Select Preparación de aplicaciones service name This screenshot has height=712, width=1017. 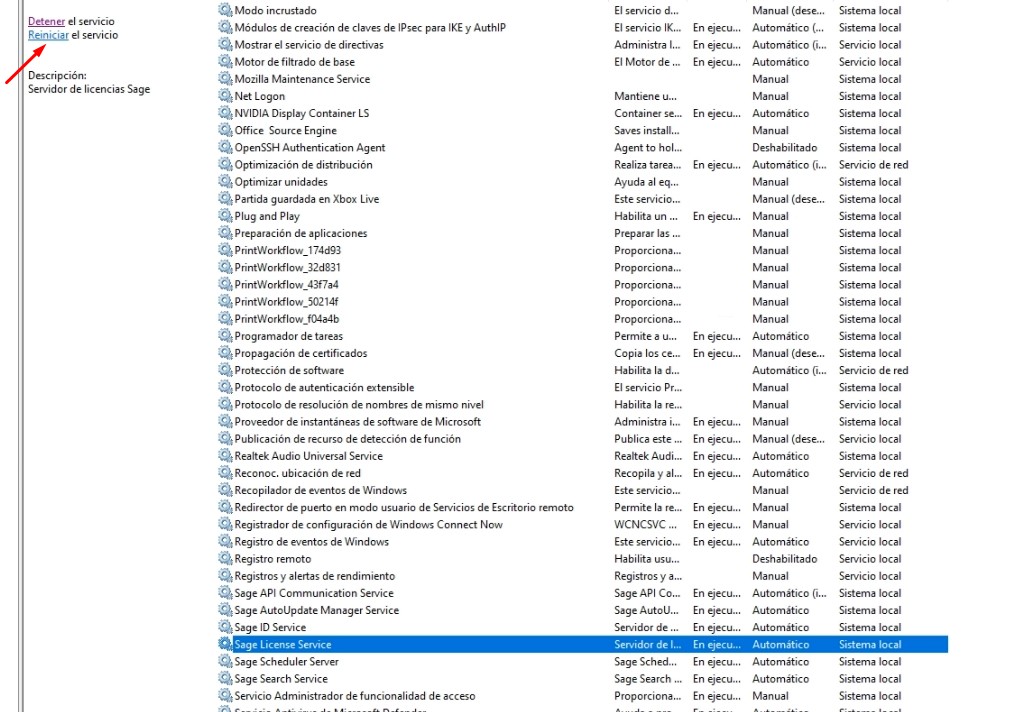click(301, 233)
